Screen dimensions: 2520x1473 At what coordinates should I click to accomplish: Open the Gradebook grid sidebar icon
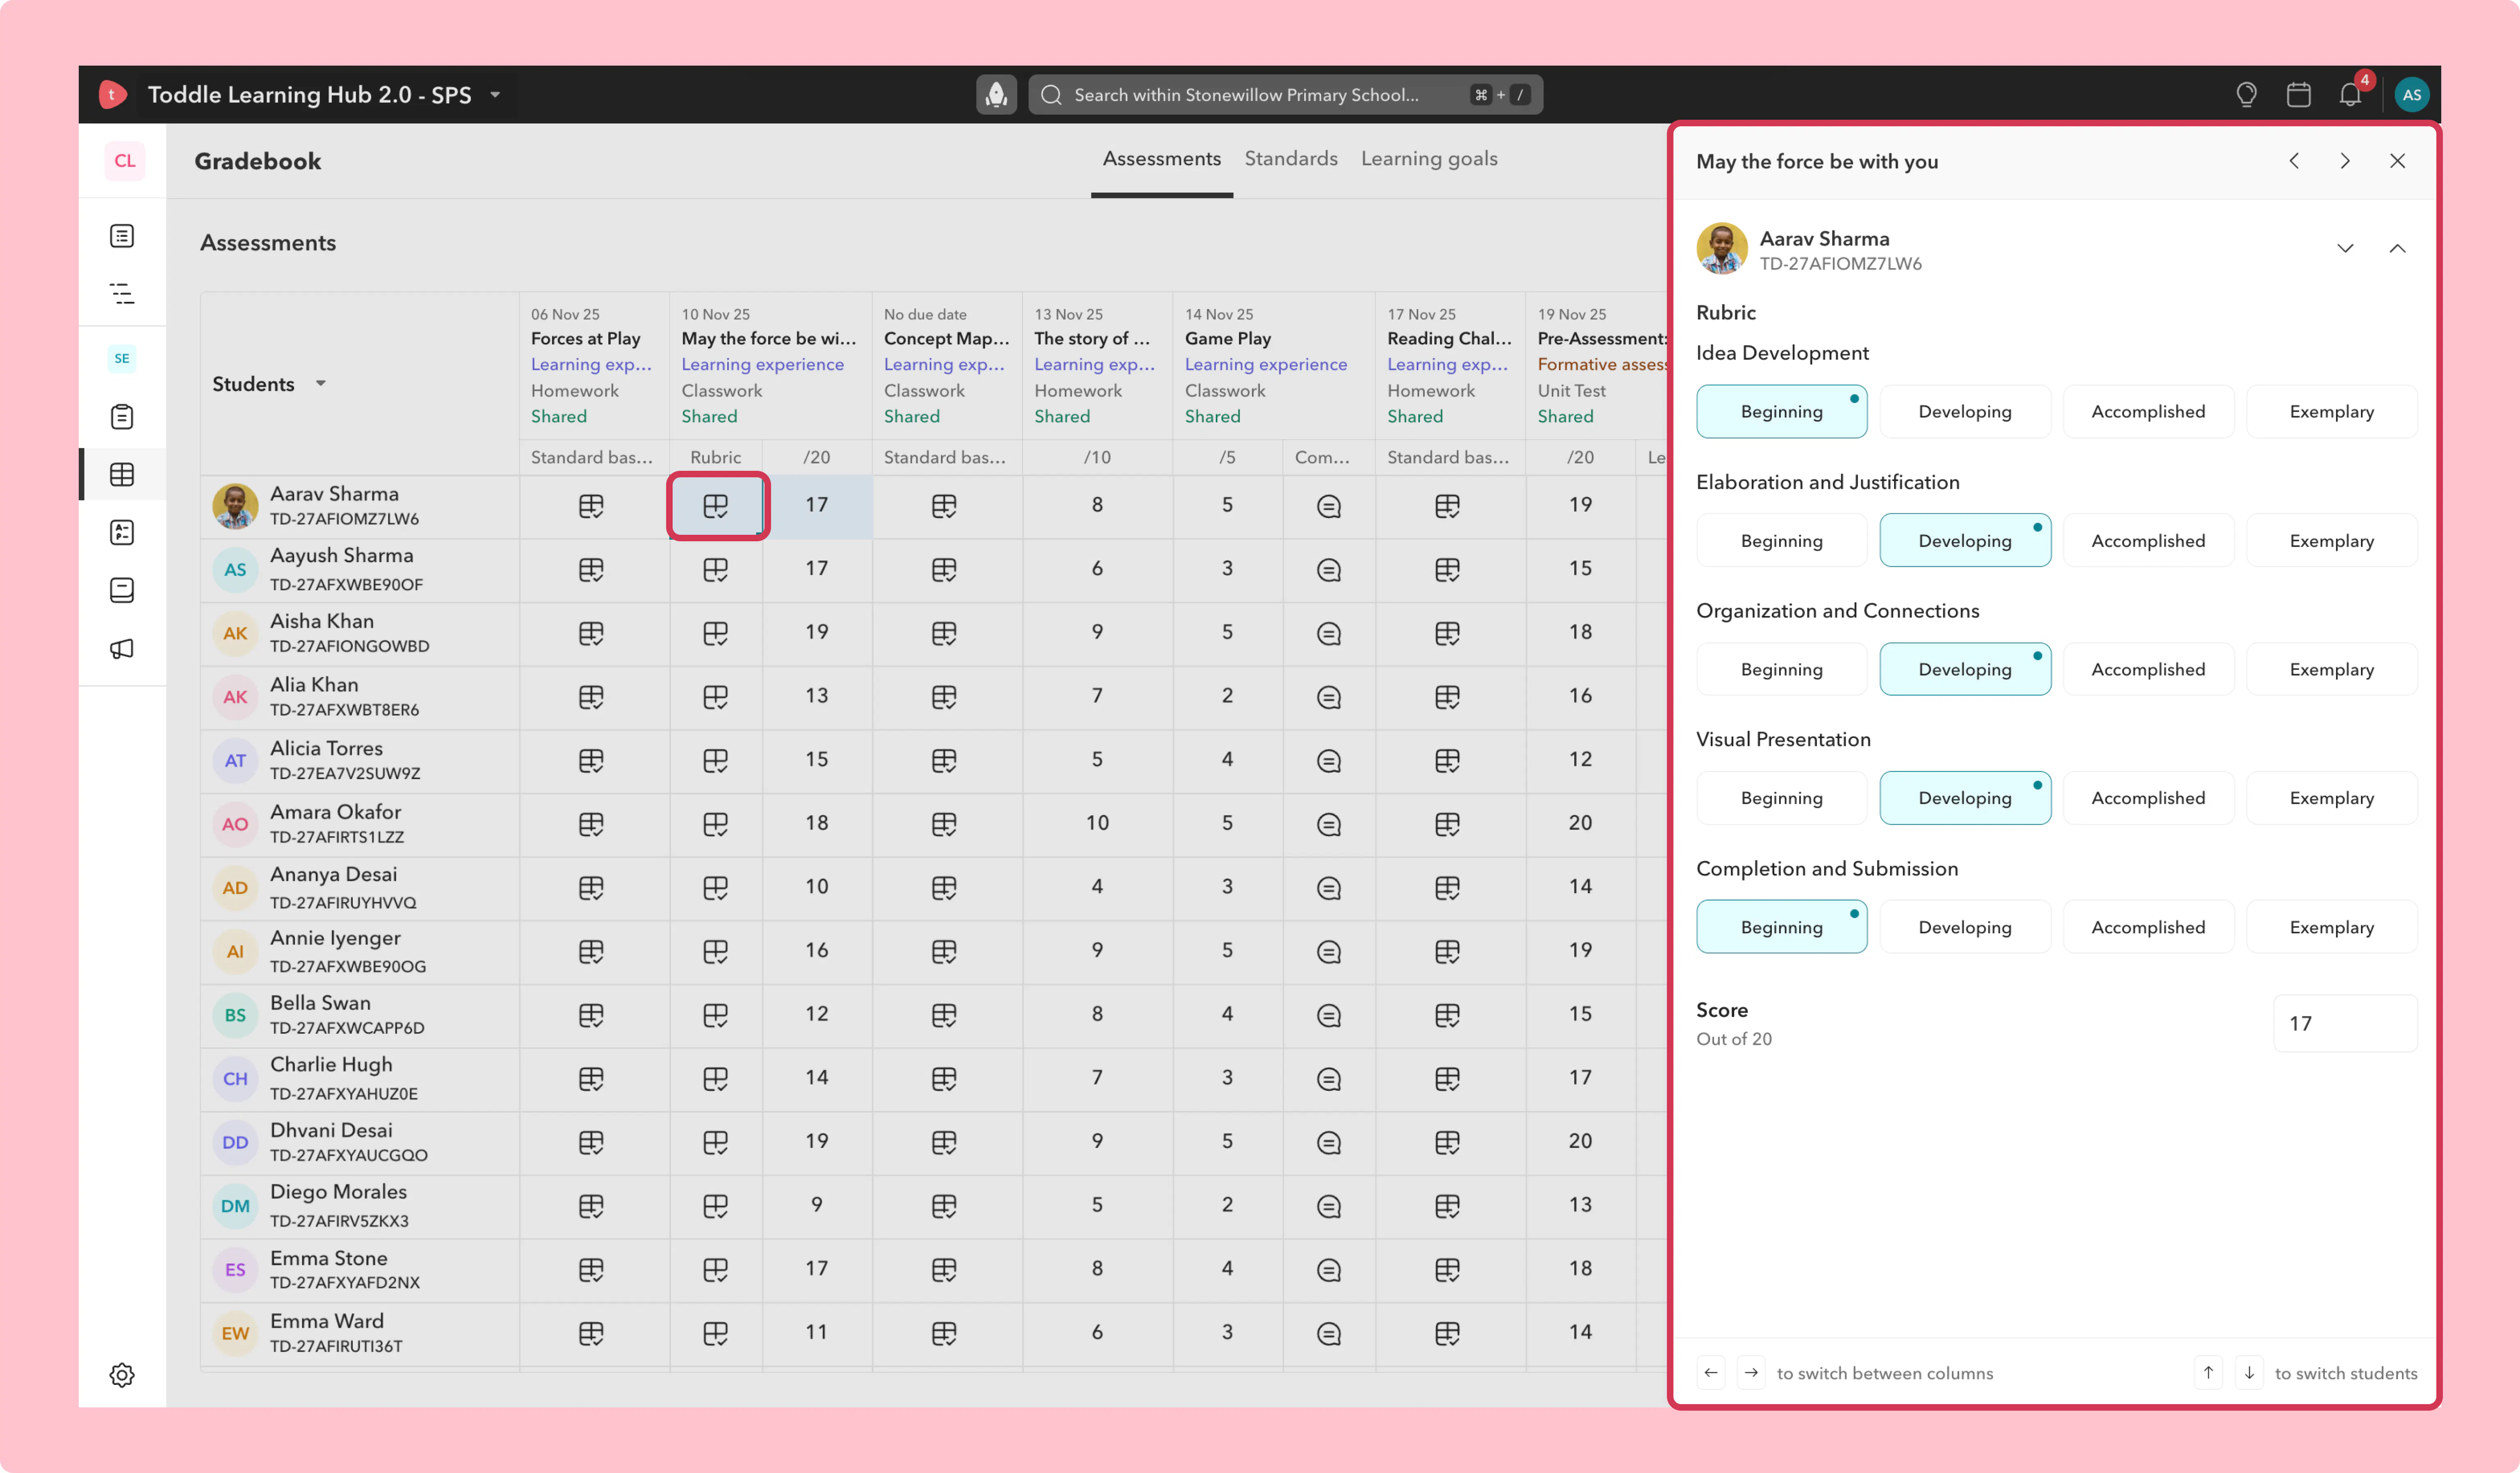(x=122, y=474)
